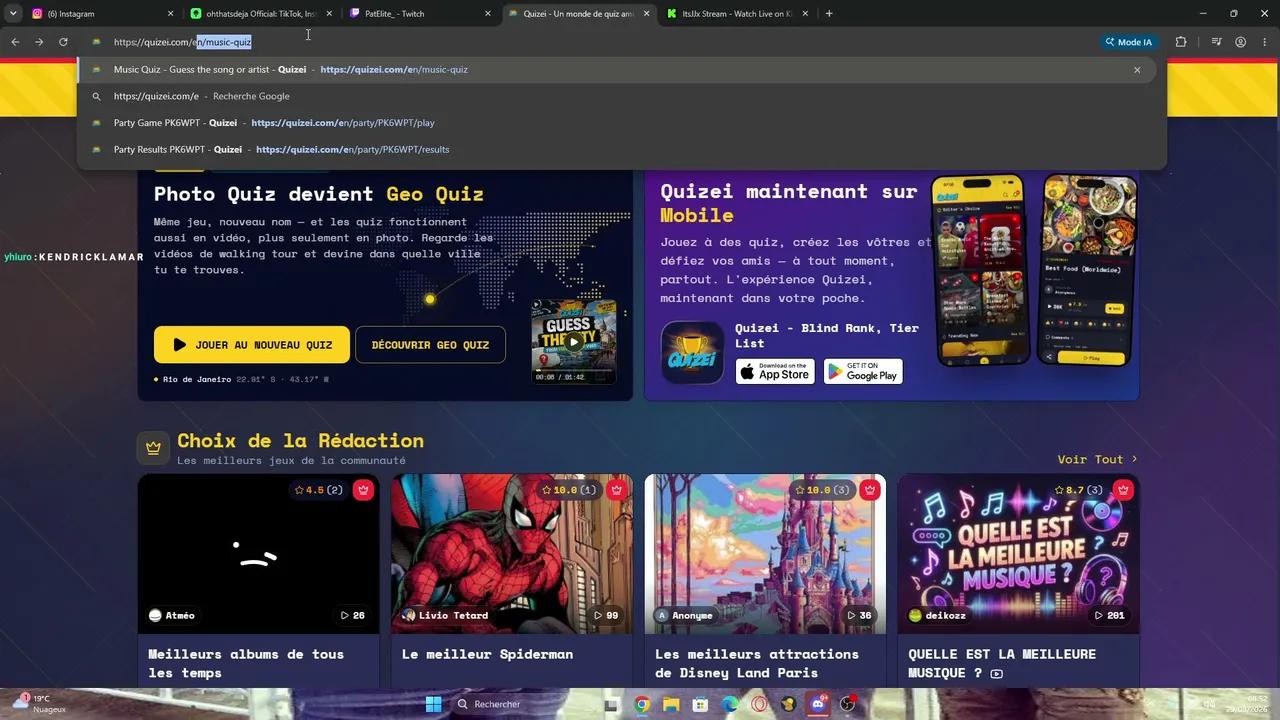Image resolution: width=1280 pixels, height=720 pixels.
Task: Click Jouer au nouveau quiz button
Action: [x=252, y=345]
